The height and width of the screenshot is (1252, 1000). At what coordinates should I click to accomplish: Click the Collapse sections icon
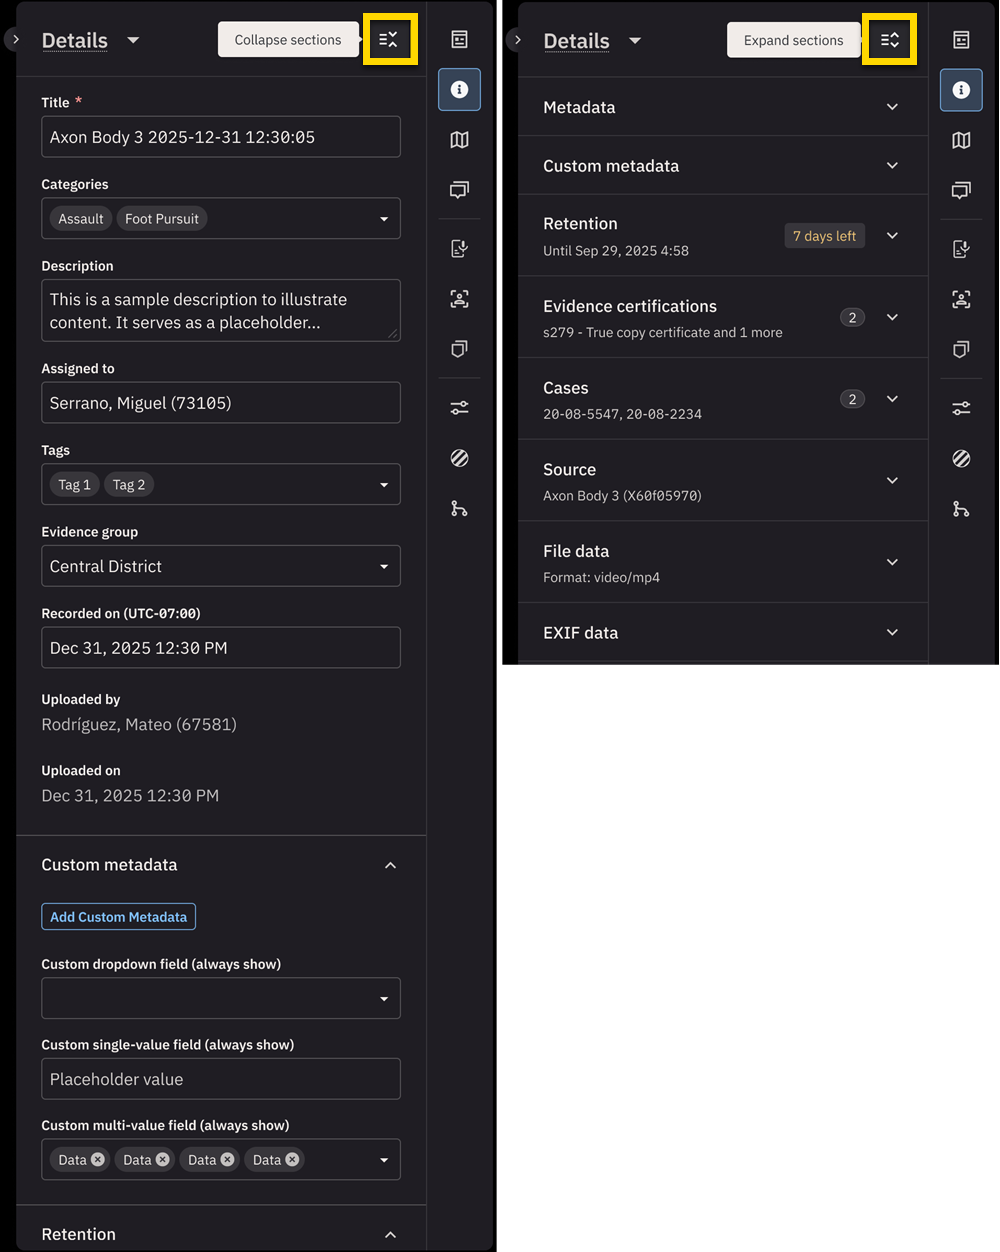[x=389, y=40]
